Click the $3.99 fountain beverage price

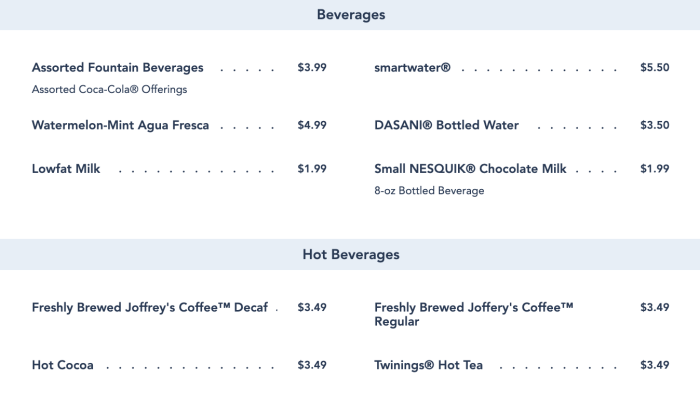click(312, 67)
